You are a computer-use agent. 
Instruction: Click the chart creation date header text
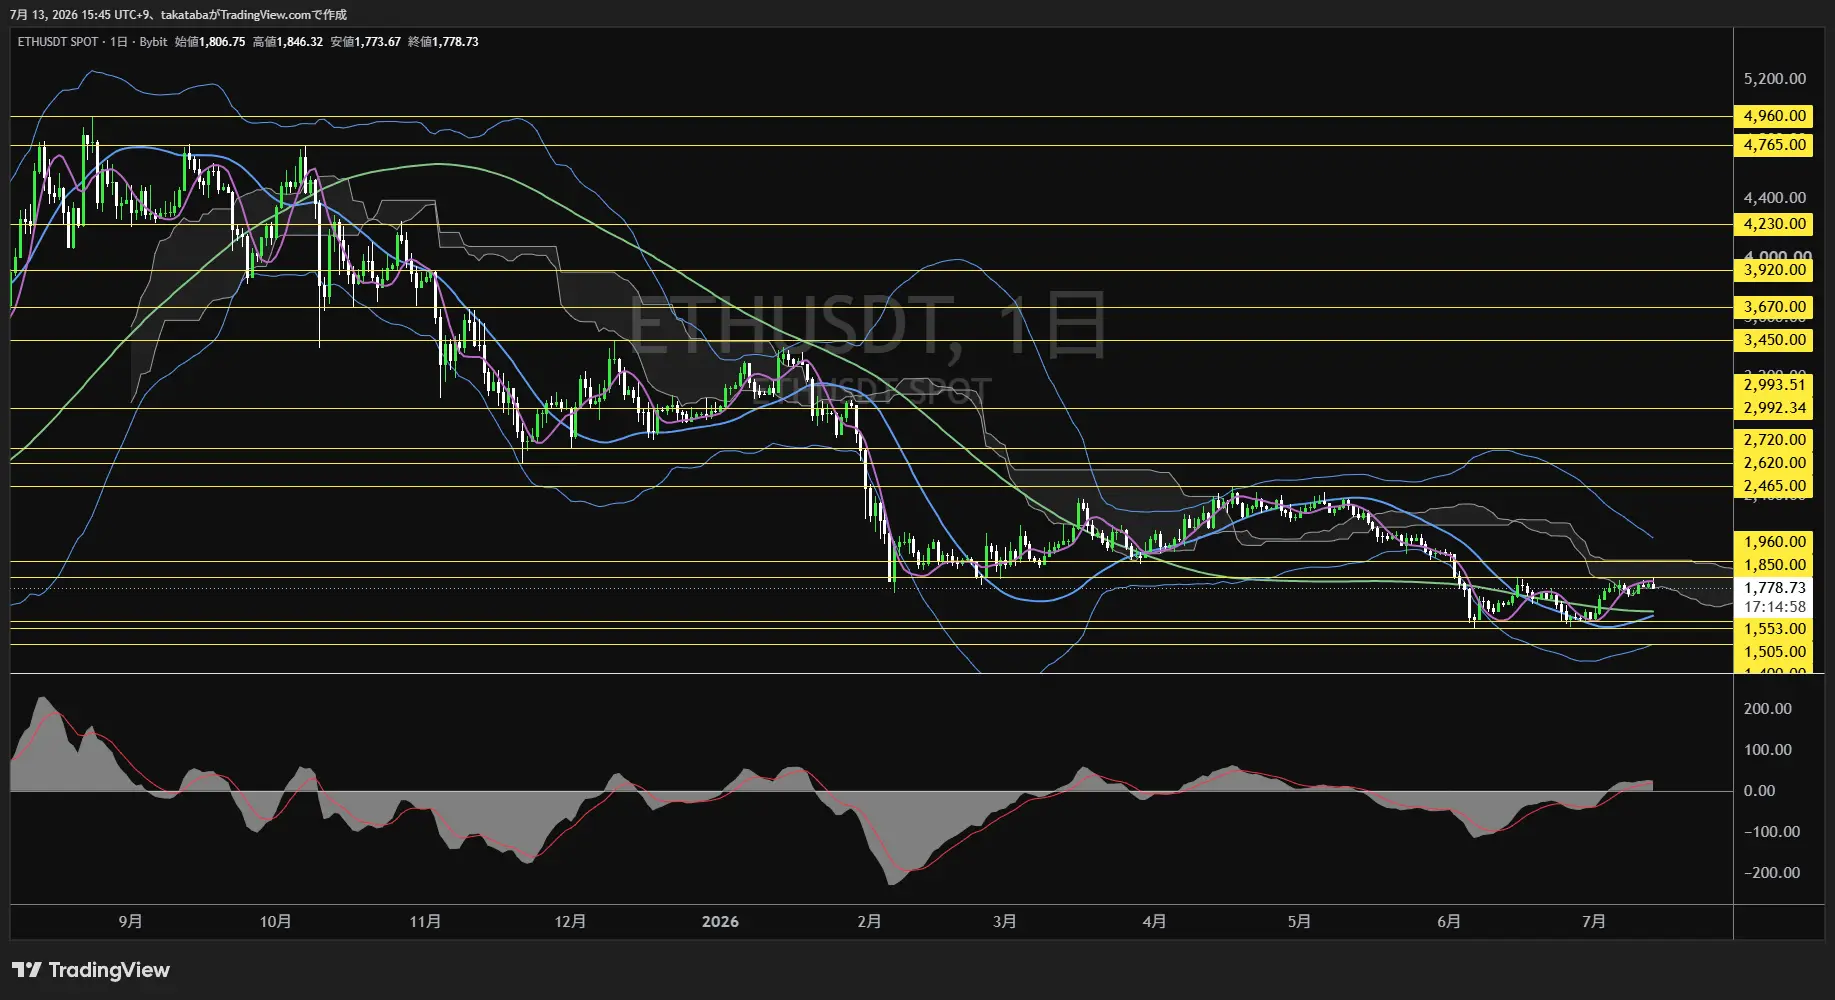coord(179,14)
